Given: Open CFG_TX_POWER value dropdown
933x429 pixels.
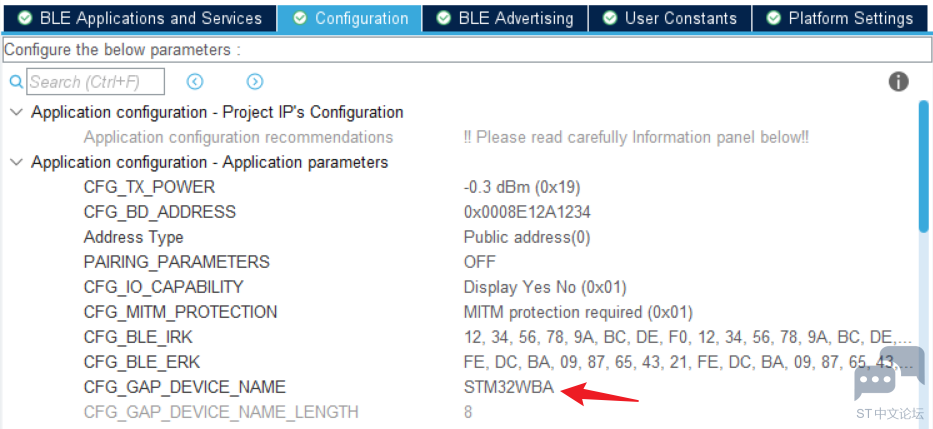Looking at the screenshot, I should click(522, 187).
